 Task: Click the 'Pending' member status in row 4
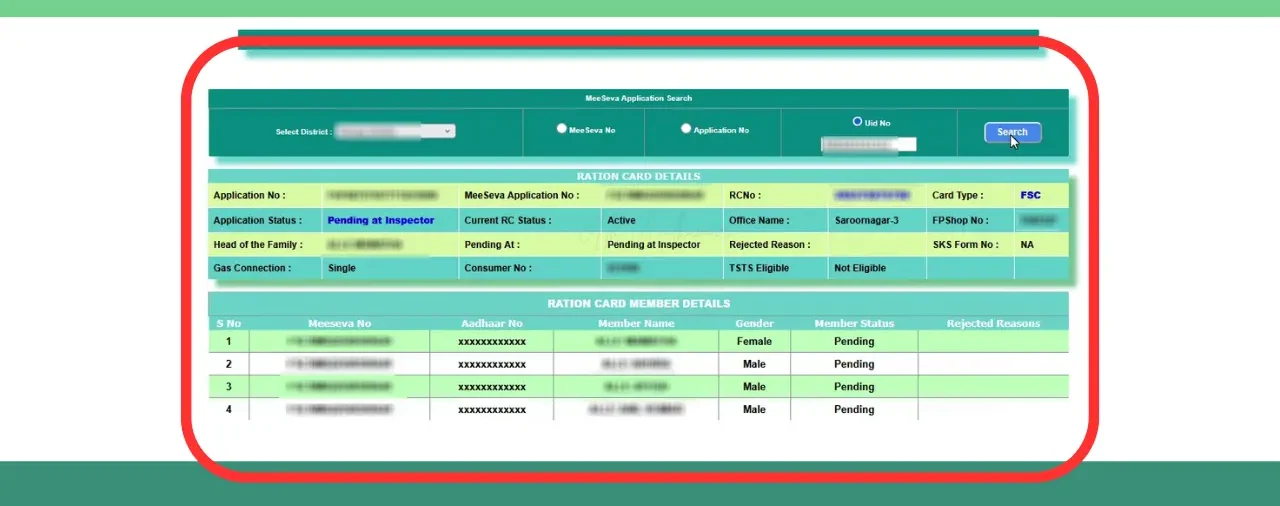(854, 409)
